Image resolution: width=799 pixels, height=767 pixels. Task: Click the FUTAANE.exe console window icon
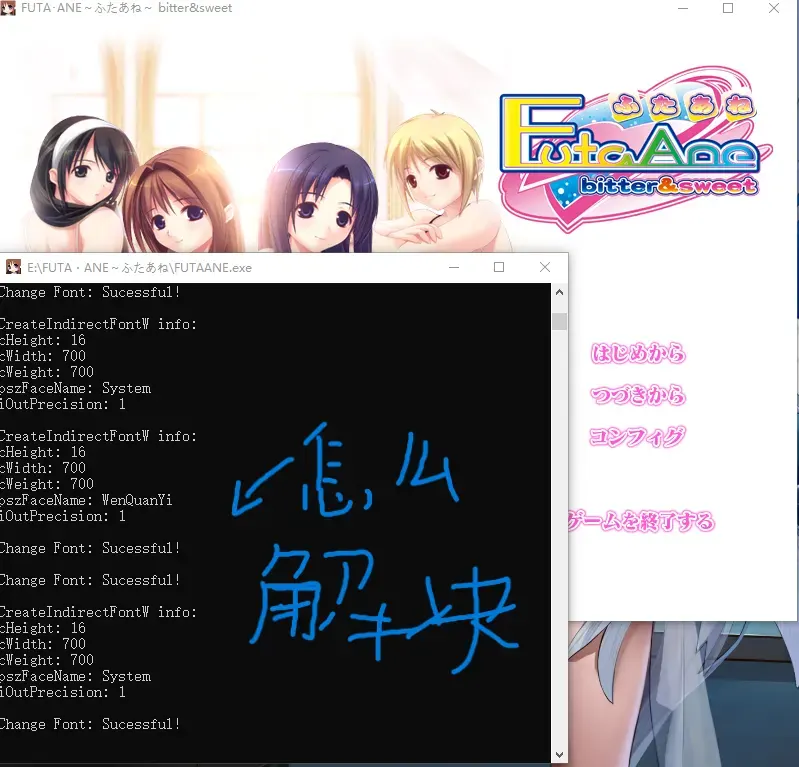13,267
